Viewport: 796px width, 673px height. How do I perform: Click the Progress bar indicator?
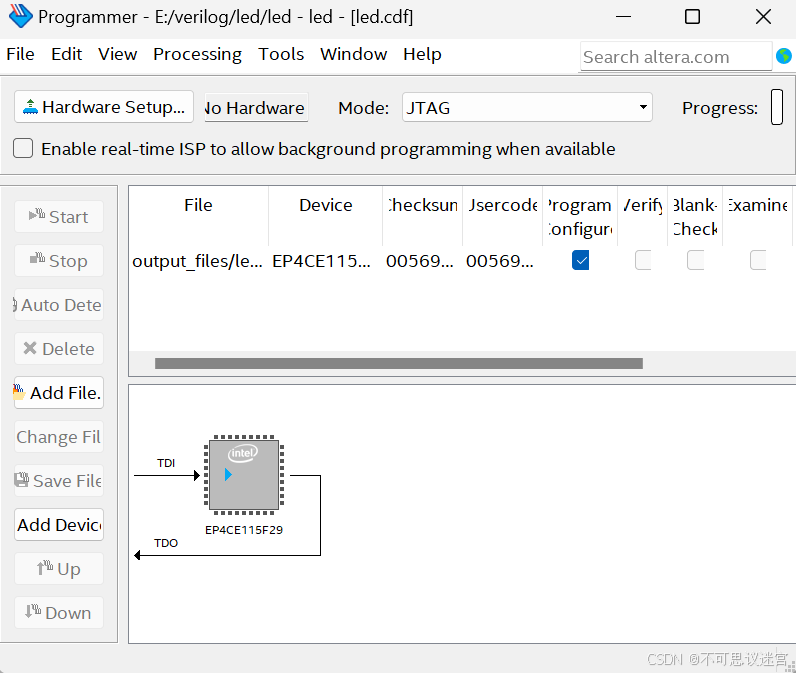pyautogui.click(x=777, y=107)
